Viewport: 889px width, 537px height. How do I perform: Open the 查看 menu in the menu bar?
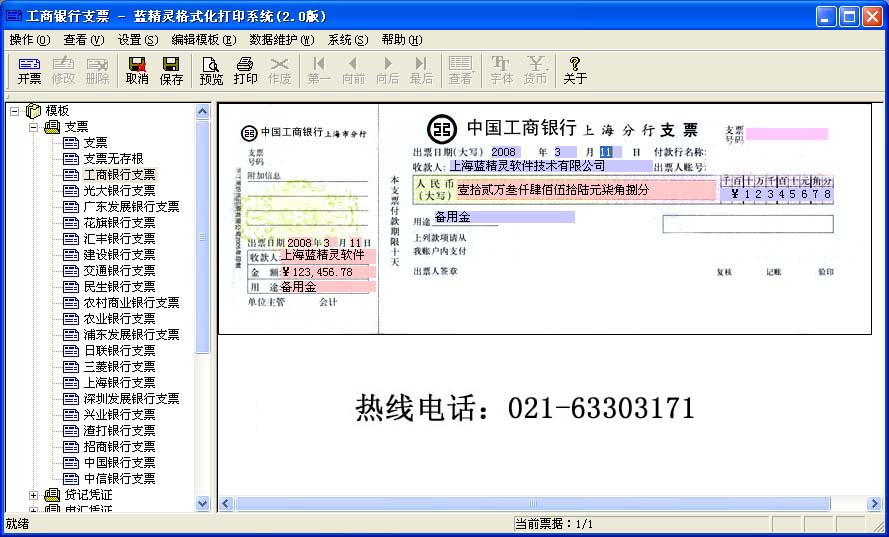pos(83,40)
